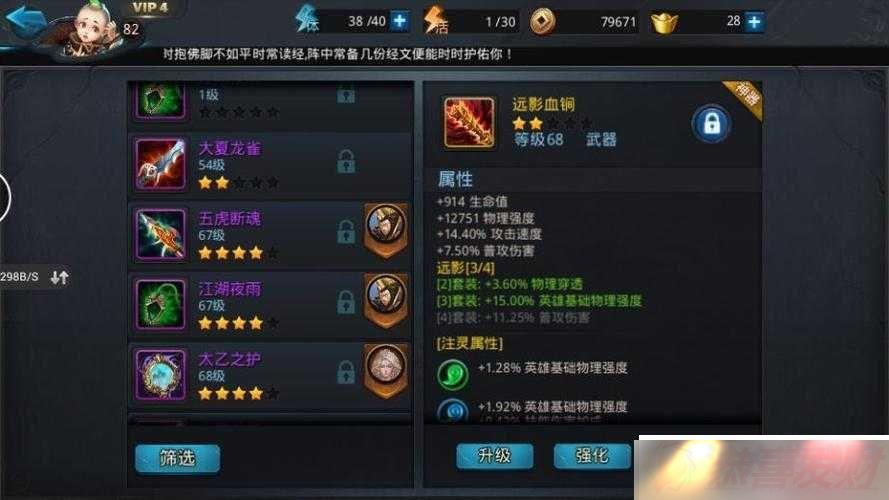
Task: Tap the blue back arrow icon
Action: point(26,20)
